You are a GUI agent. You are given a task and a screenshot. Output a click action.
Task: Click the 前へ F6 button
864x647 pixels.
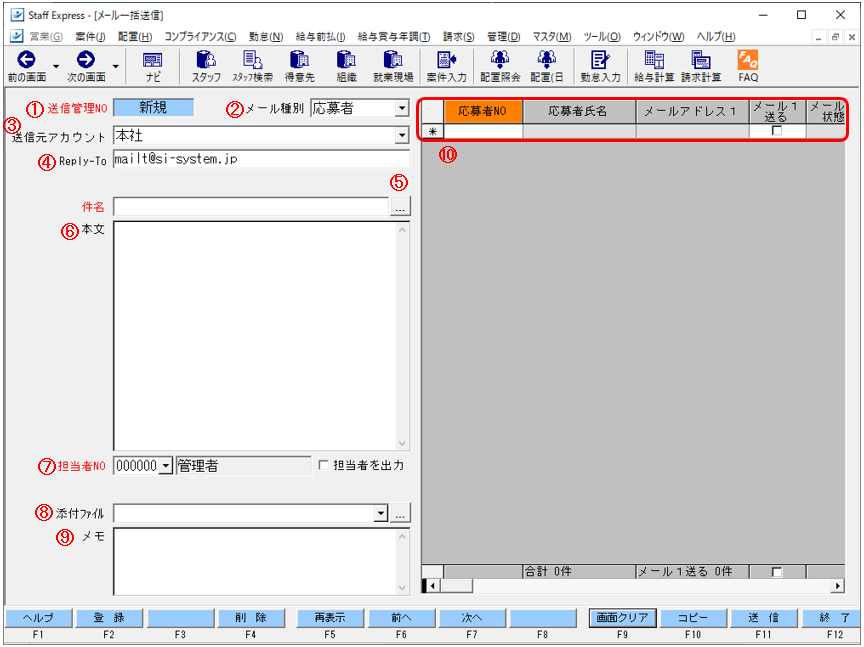(x=401, y=618)
